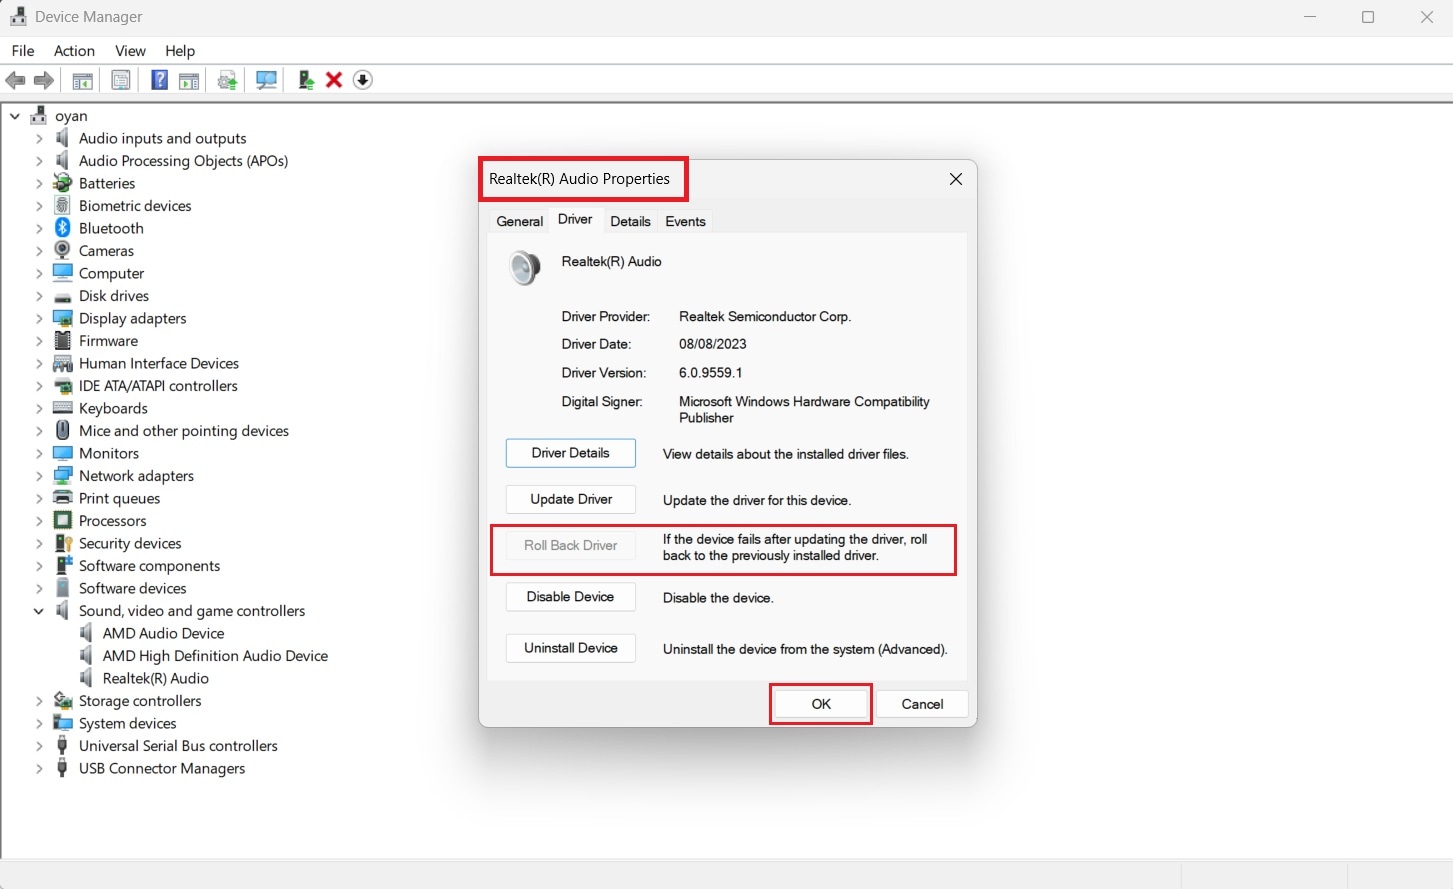Click the Monitors category icon
1453x889 pixels.
pos(63,453)
